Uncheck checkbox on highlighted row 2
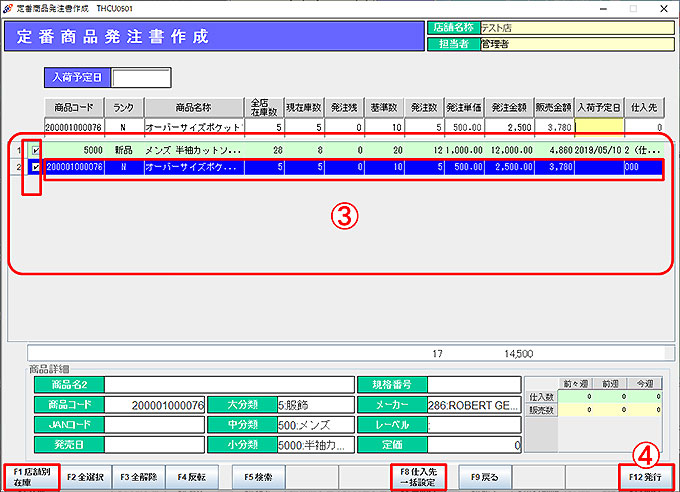Screen dimensions: 680x492 coord(36,167)
